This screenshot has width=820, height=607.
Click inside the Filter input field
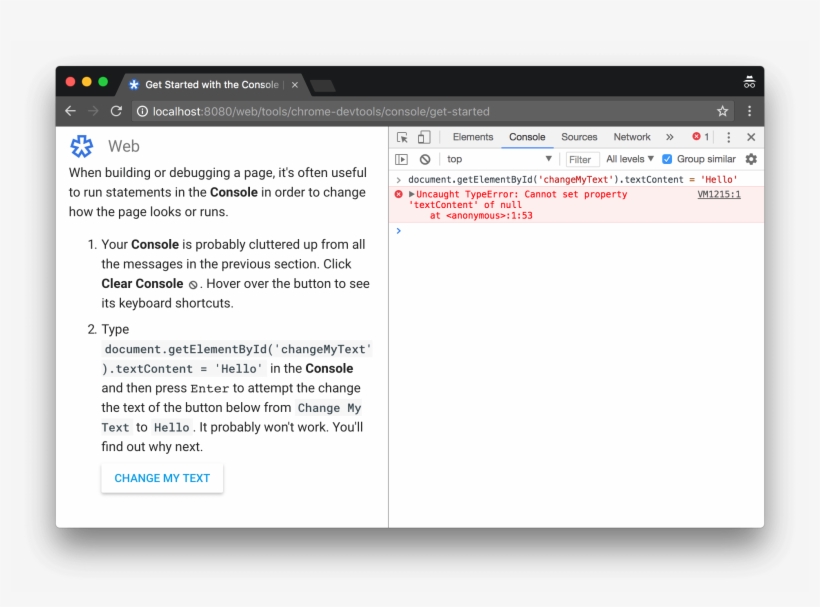coord(581,158)
